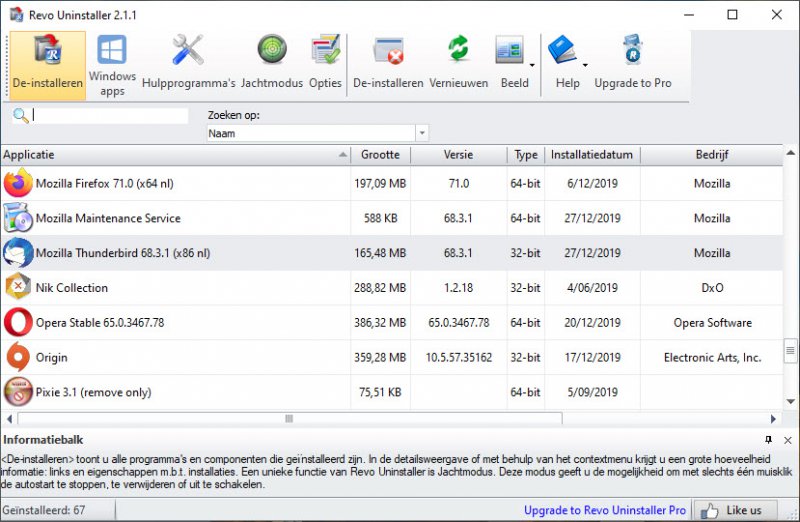Viewport: 800px width, 522px height.
Task: Click De-installeren icon with red X
Action: click(x=386, y=62)
